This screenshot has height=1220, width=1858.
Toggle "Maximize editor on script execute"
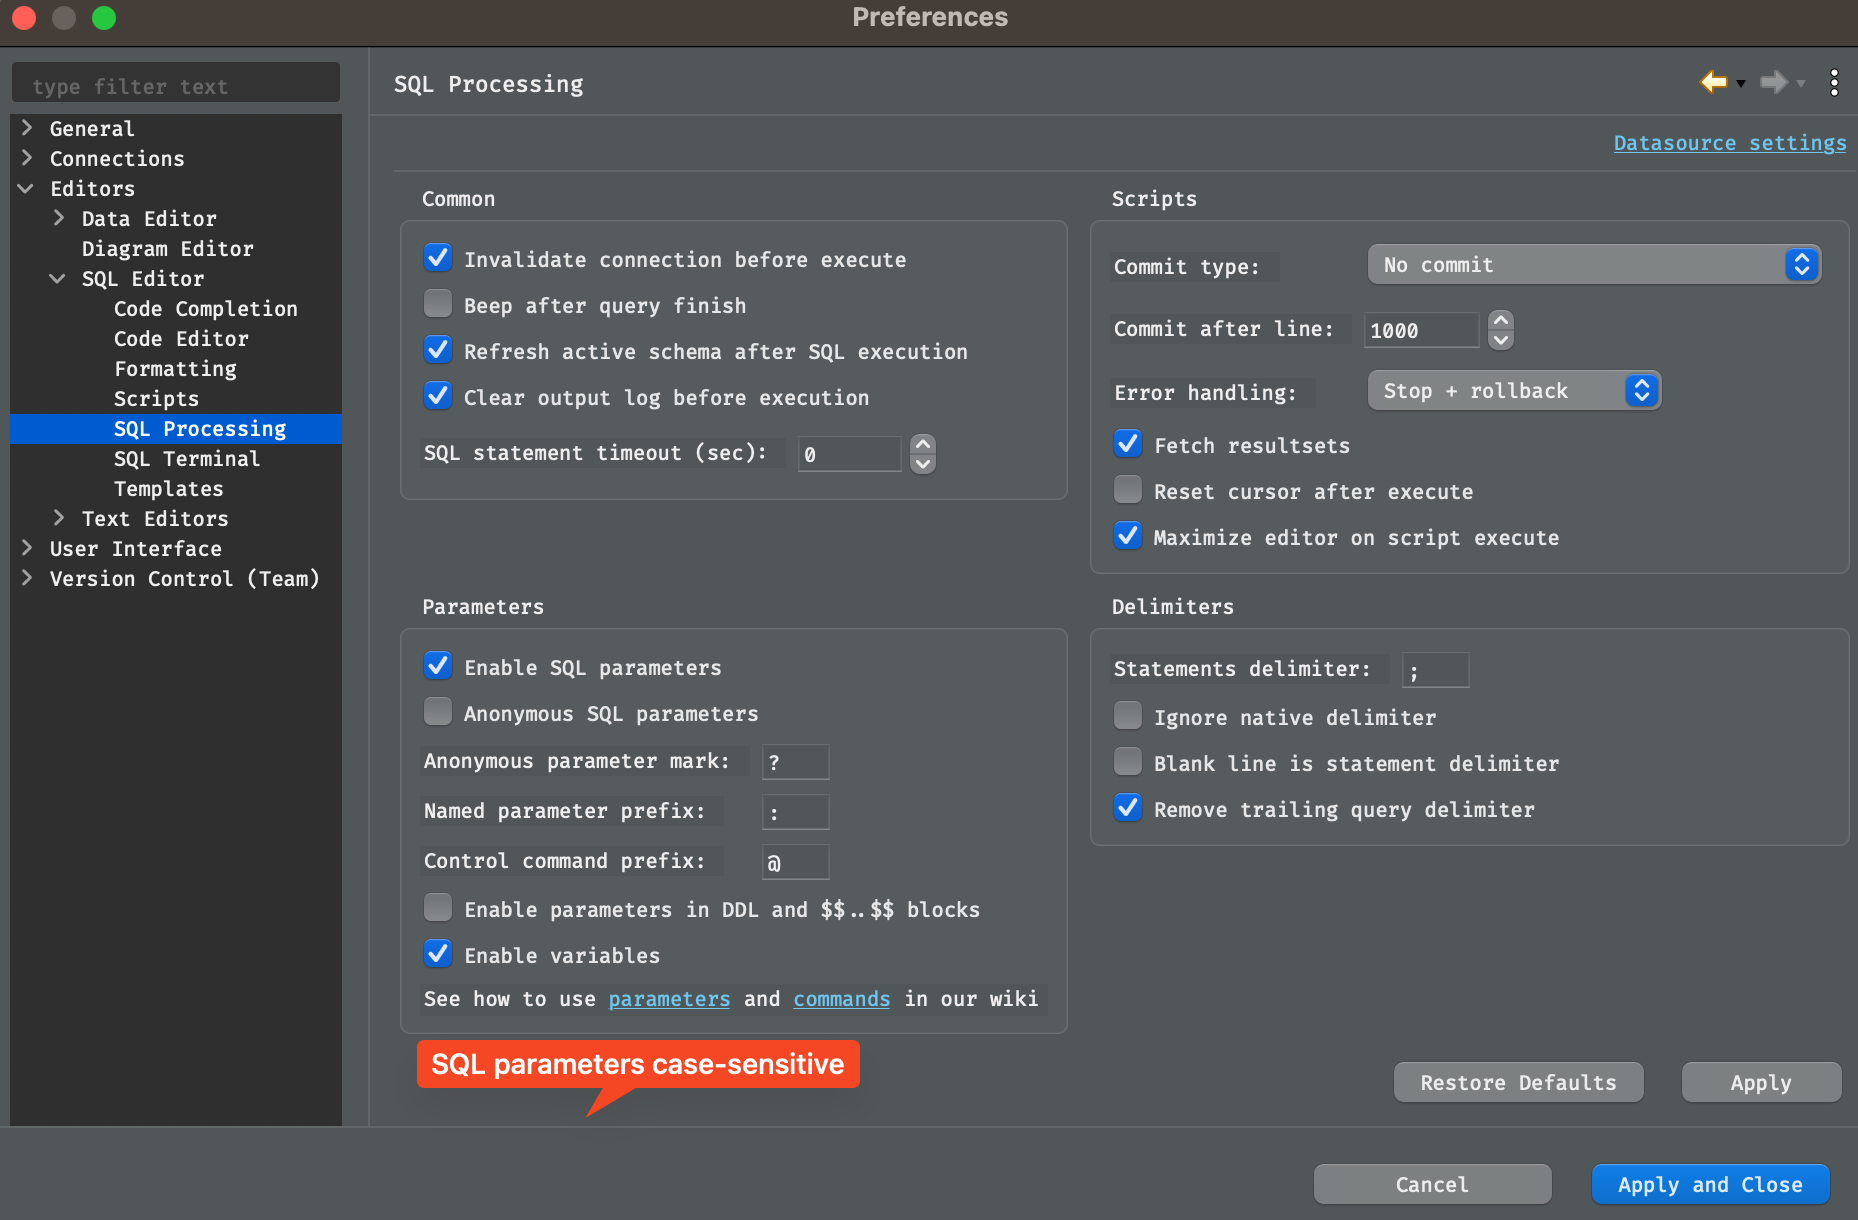pyautogui.click(x=1127, y=535)
